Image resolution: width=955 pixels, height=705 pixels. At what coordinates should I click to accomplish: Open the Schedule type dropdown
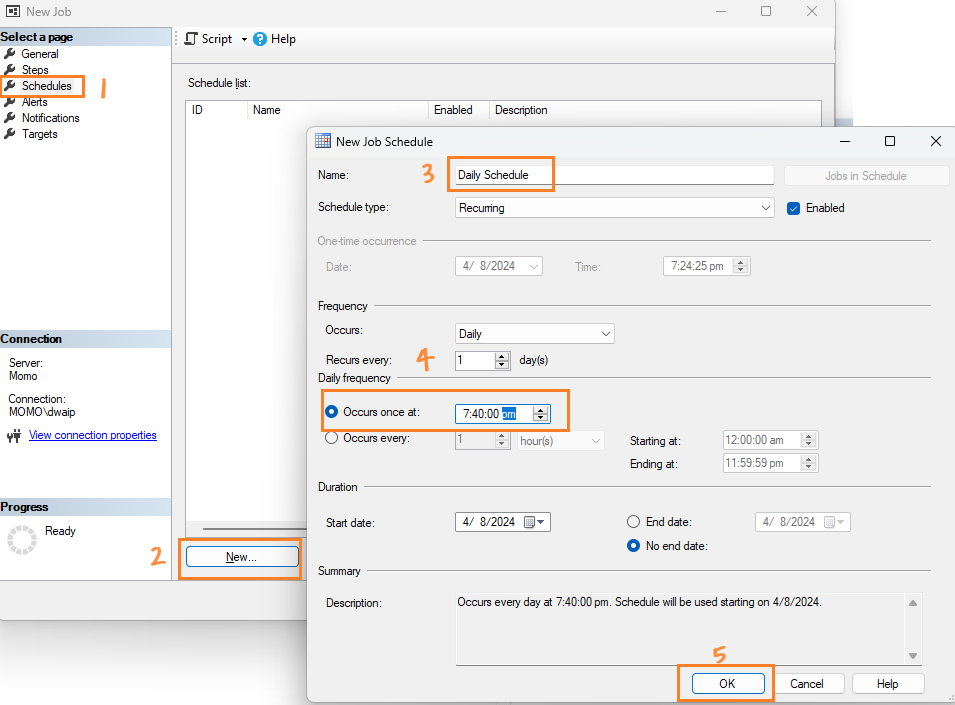point(615,208)
